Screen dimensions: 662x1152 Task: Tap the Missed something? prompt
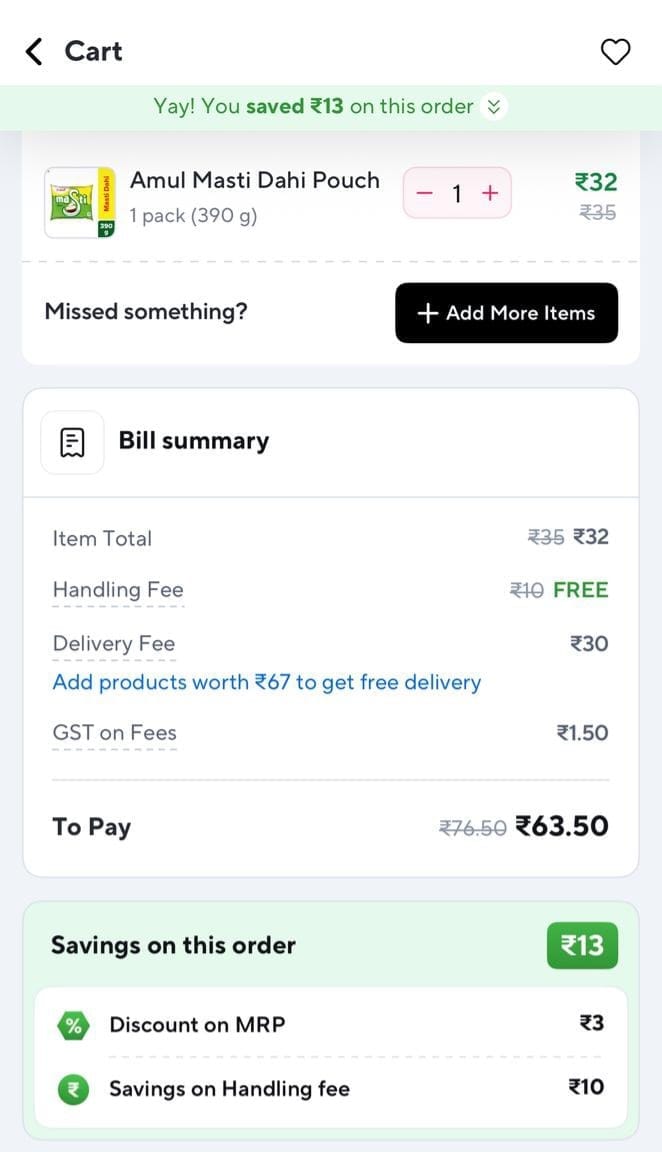point(146,312)
